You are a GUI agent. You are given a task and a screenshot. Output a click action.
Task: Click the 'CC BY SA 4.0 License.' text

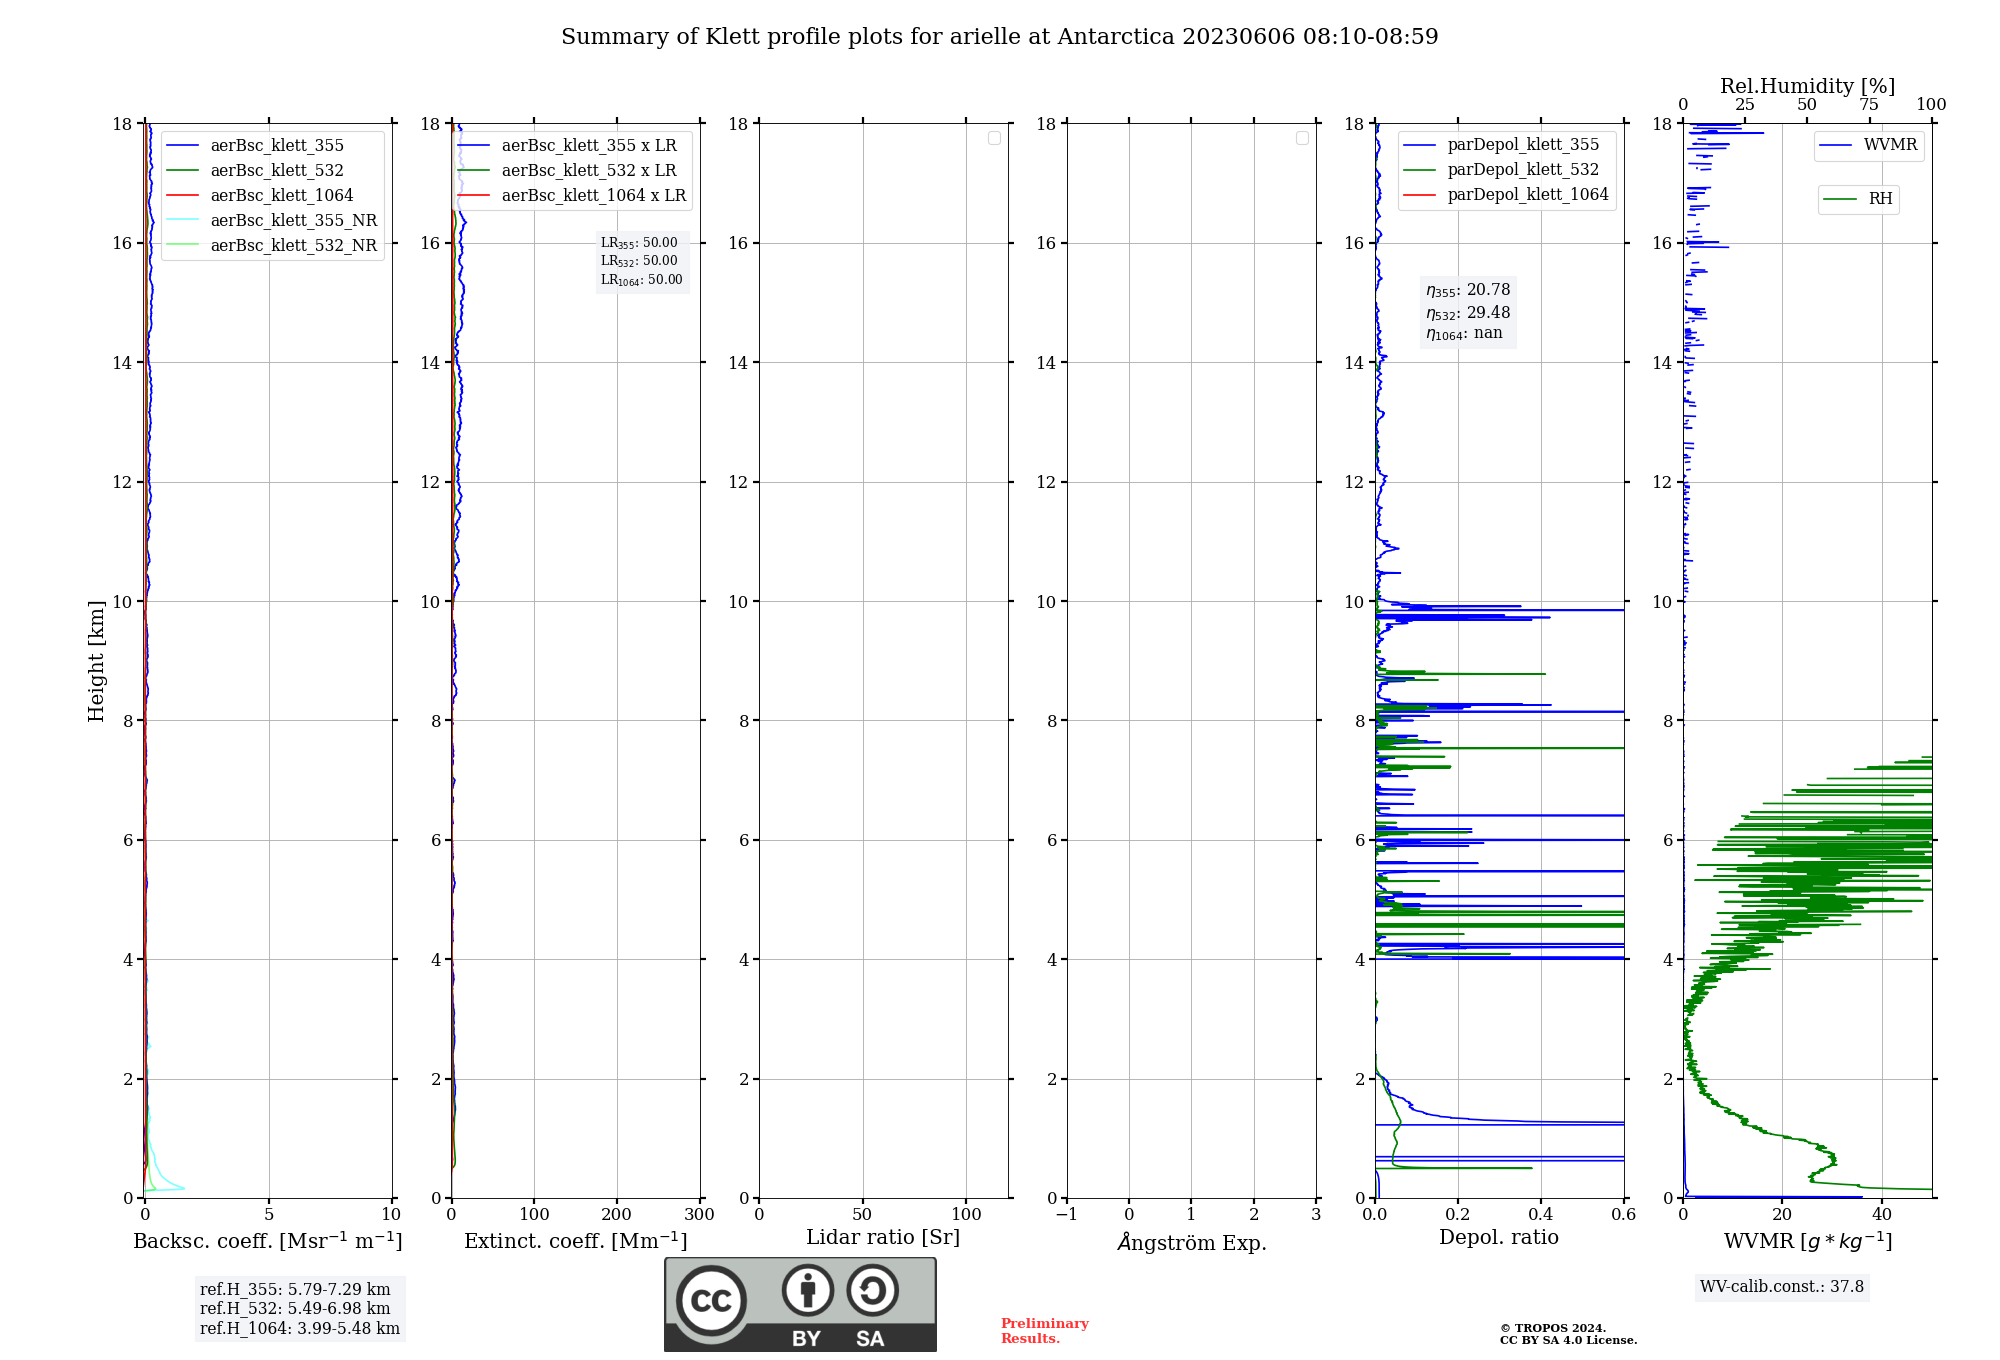point(1569,1340)
